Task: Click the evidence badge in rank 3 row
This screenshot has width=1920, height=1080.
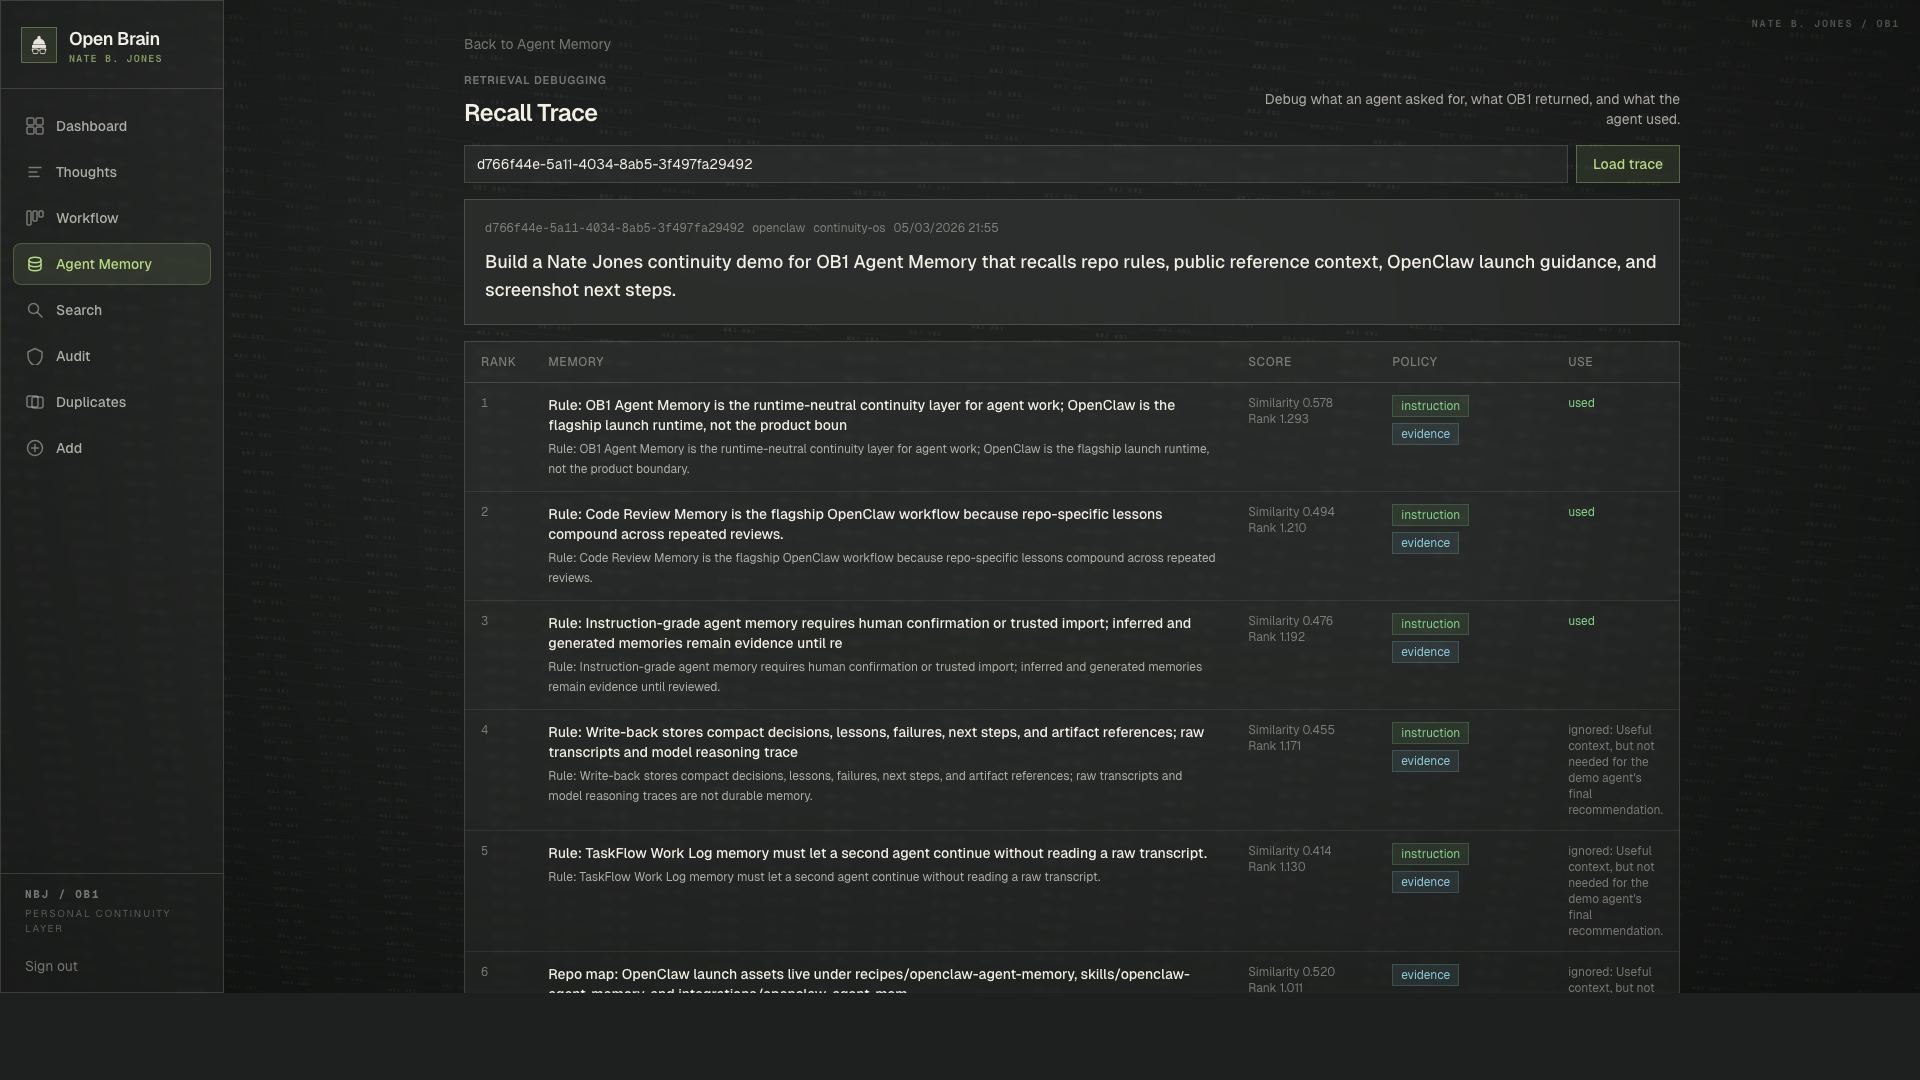Action: coord(1425,652)
